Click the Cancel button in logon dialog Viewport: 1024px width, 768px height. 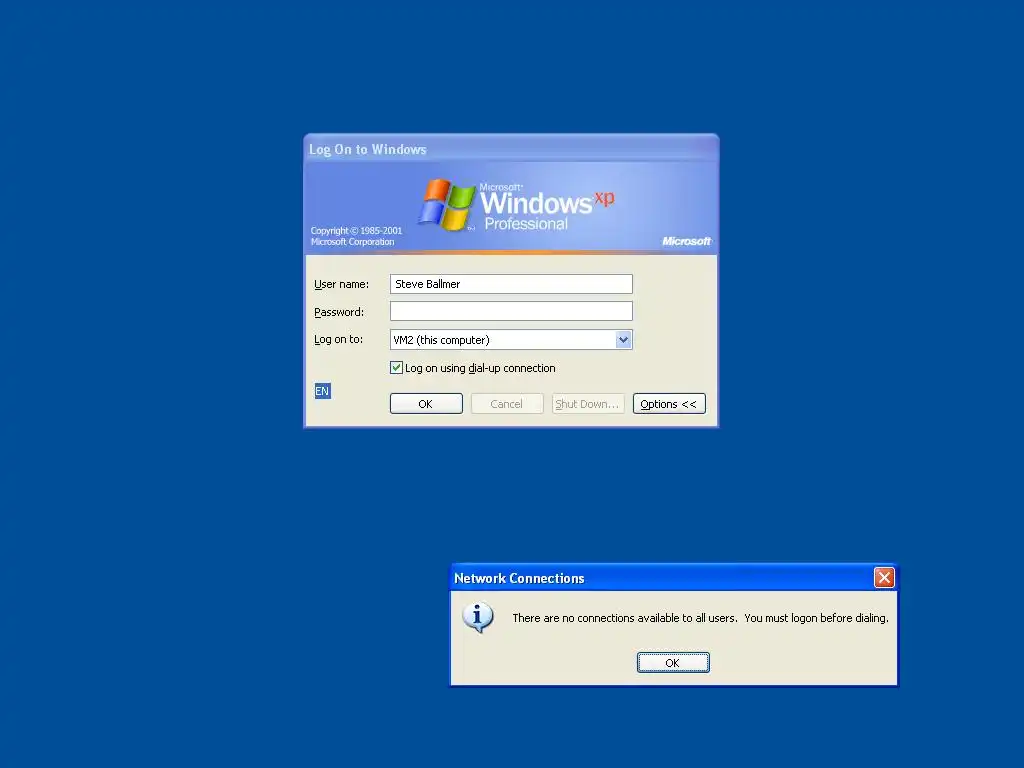(507, 404)
